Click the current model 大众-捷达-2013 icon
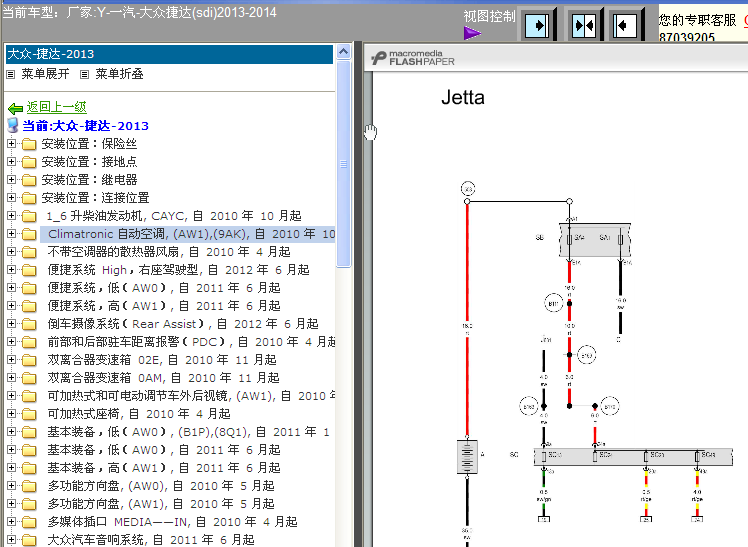The image size is (748, 547). 13,126
